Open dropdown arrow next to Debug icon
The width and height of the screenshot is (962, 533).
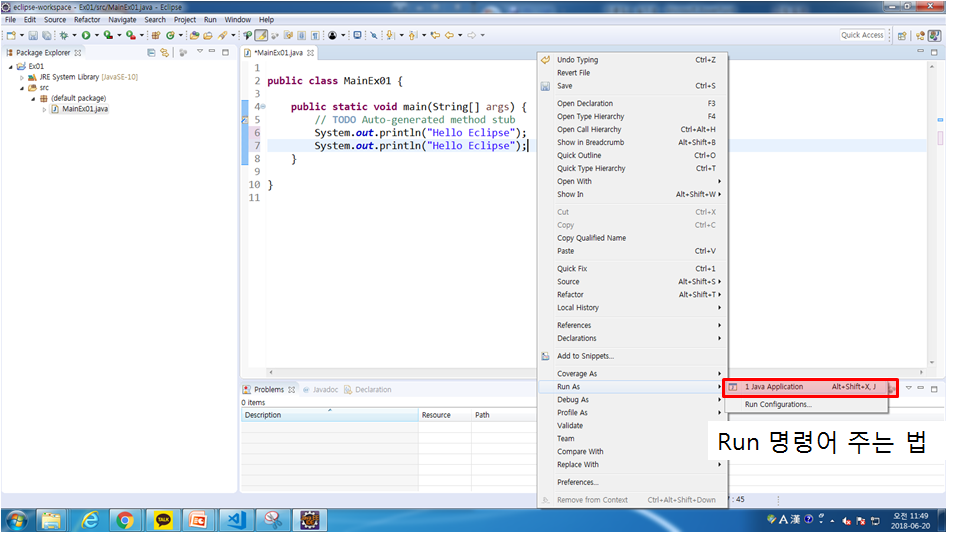coord(74,36)
